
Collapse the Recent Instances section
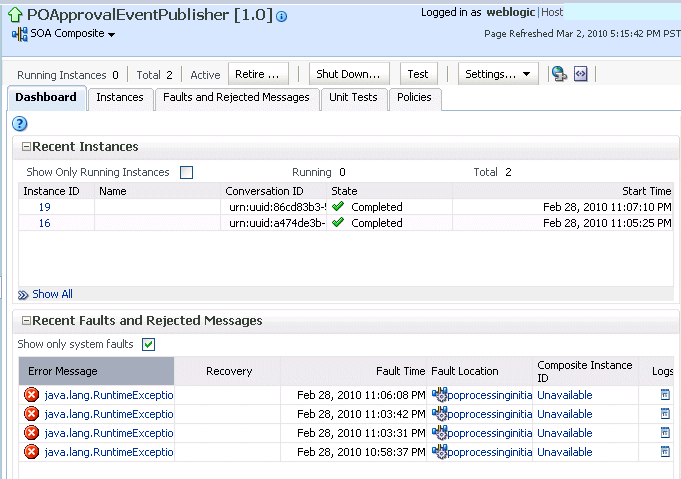coord(26,147)
